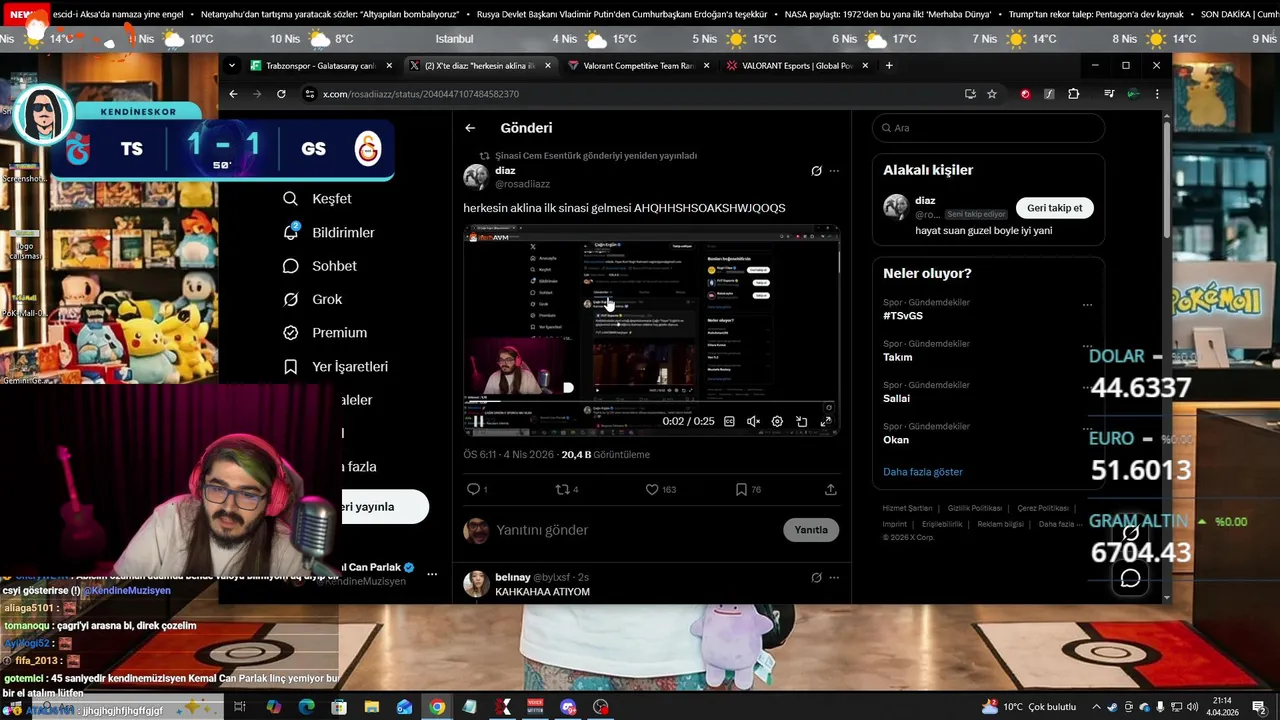Image resolution: width=1280 pixels, height=720 pixels.
Task: Open Sohbet in the X sidebar
Action: point(319,266)
